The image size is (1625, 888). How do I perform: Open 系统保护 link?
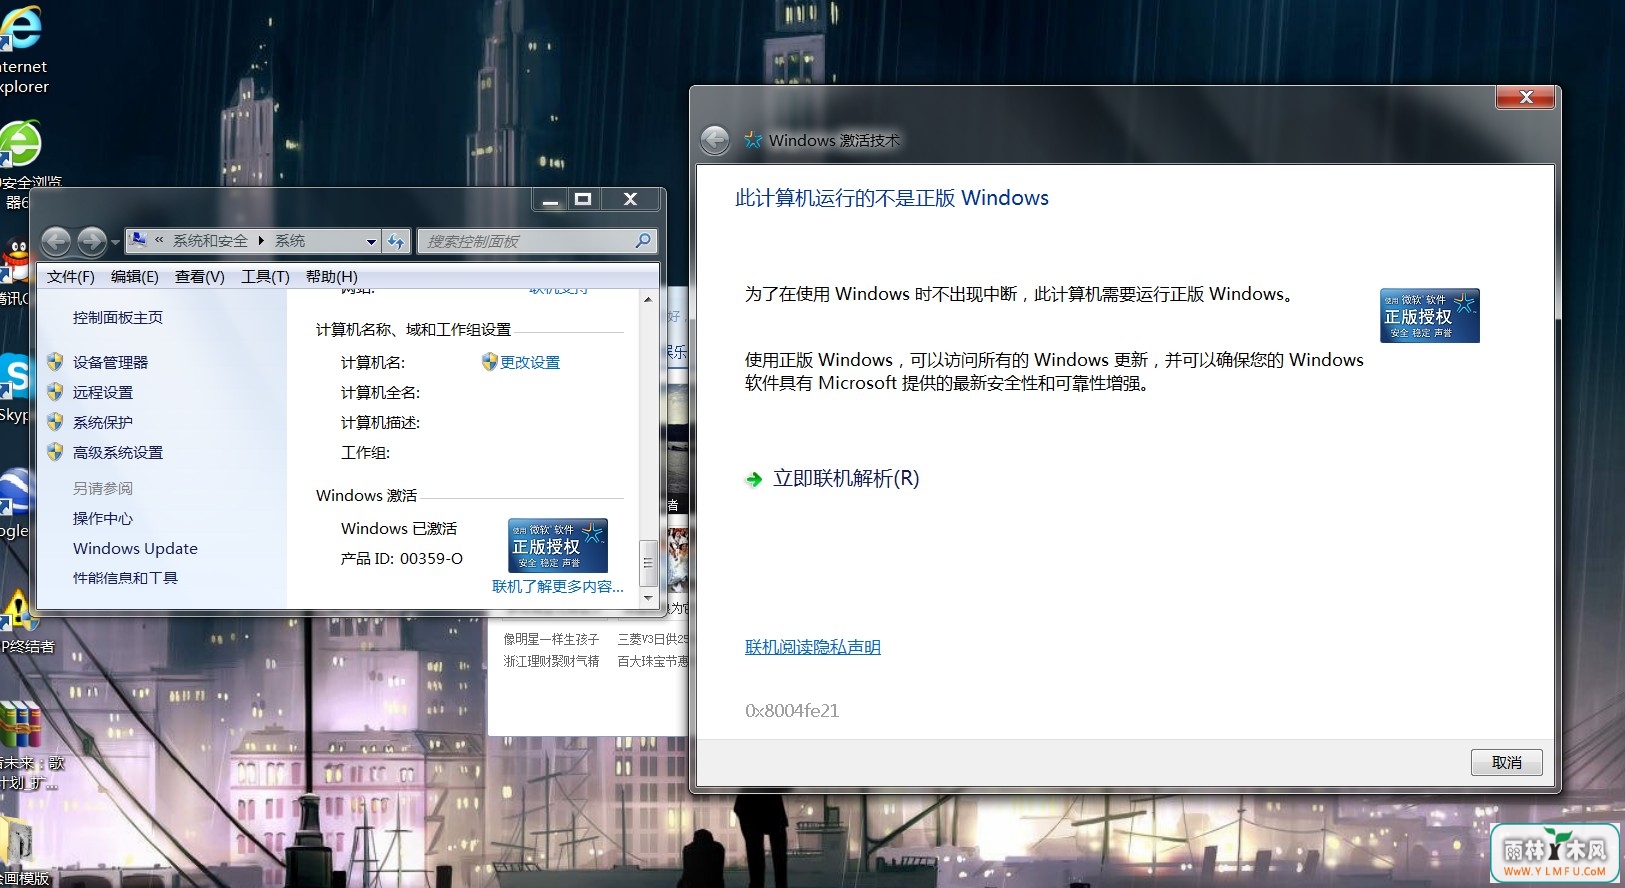coord(102,422)
